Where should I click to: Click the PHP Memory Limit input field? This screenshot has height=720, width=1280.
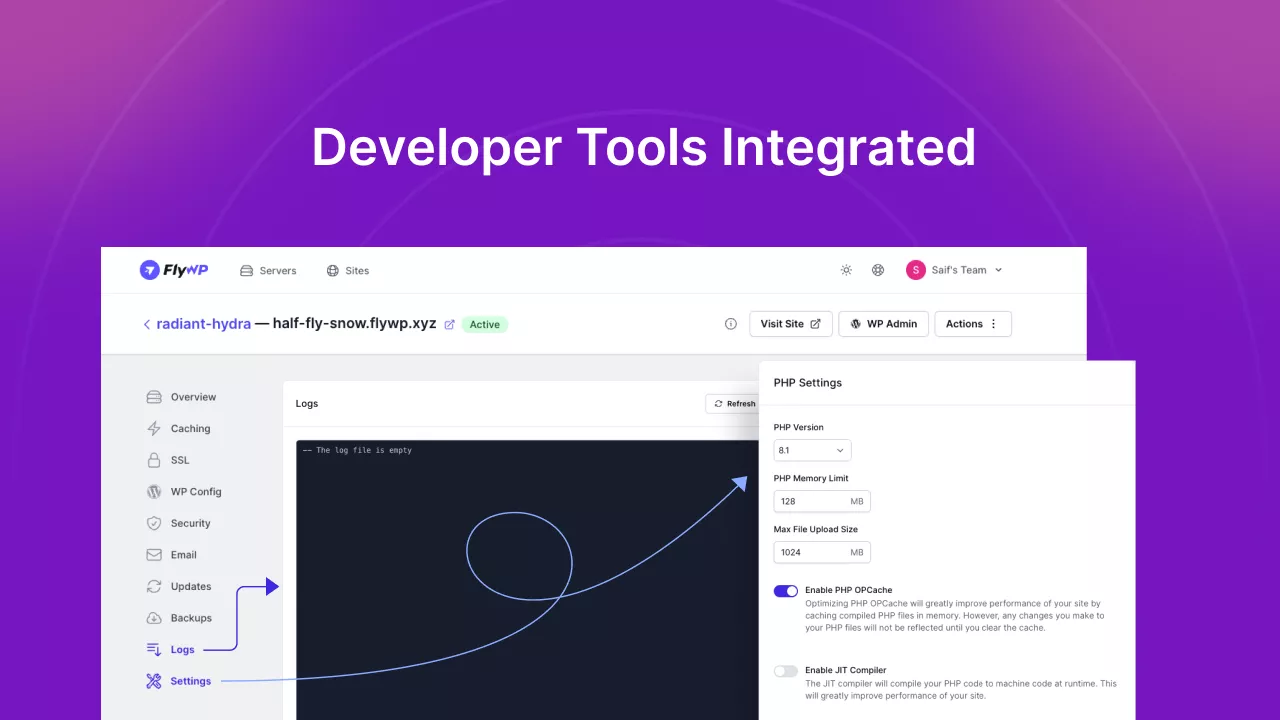click(x=810, y=501)
